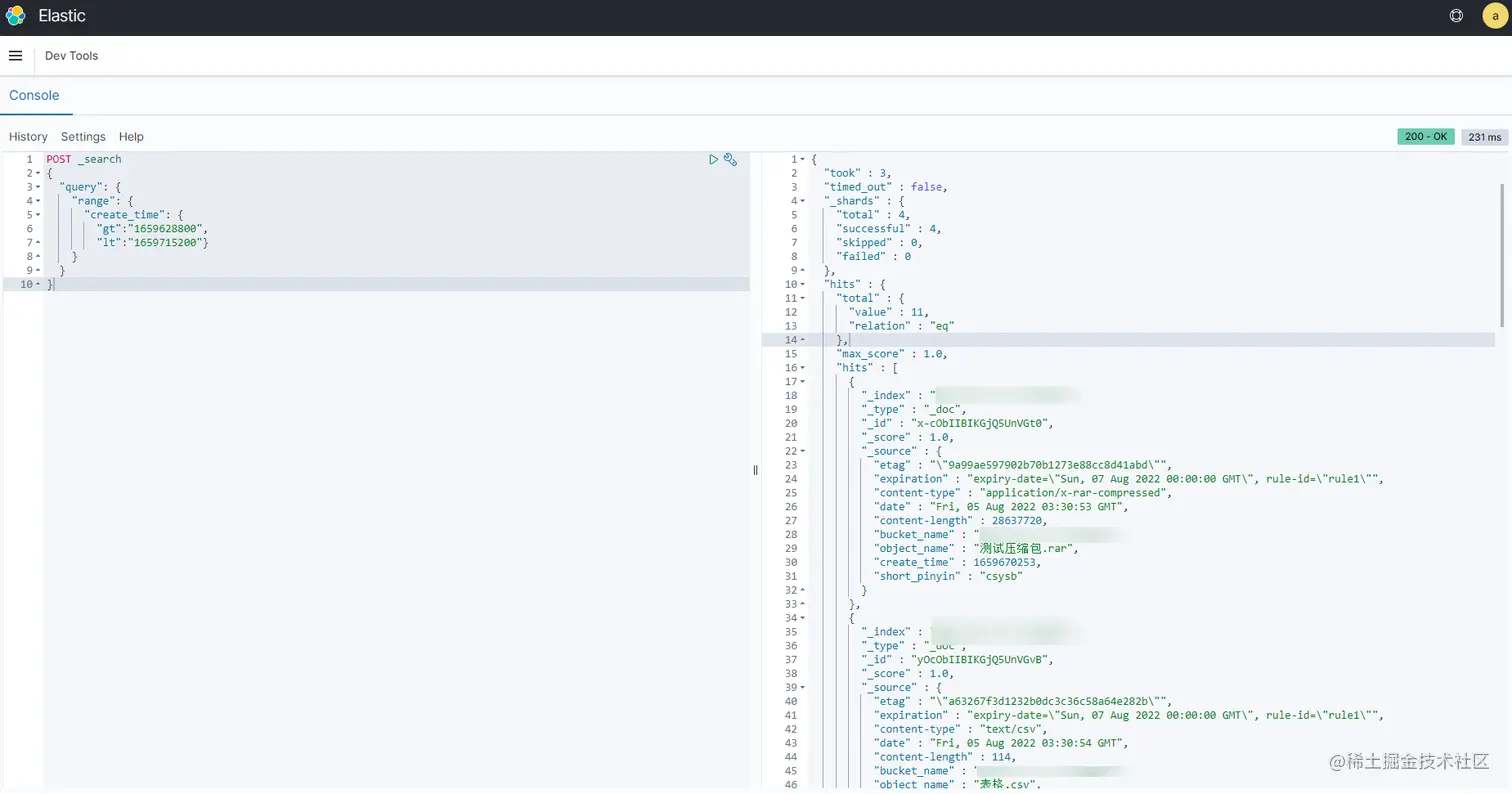This screenshot has height=794, width=1512.
Task: Click the 200 - OK status badge
Action: pyautogui.click(x=1425, y=137)
